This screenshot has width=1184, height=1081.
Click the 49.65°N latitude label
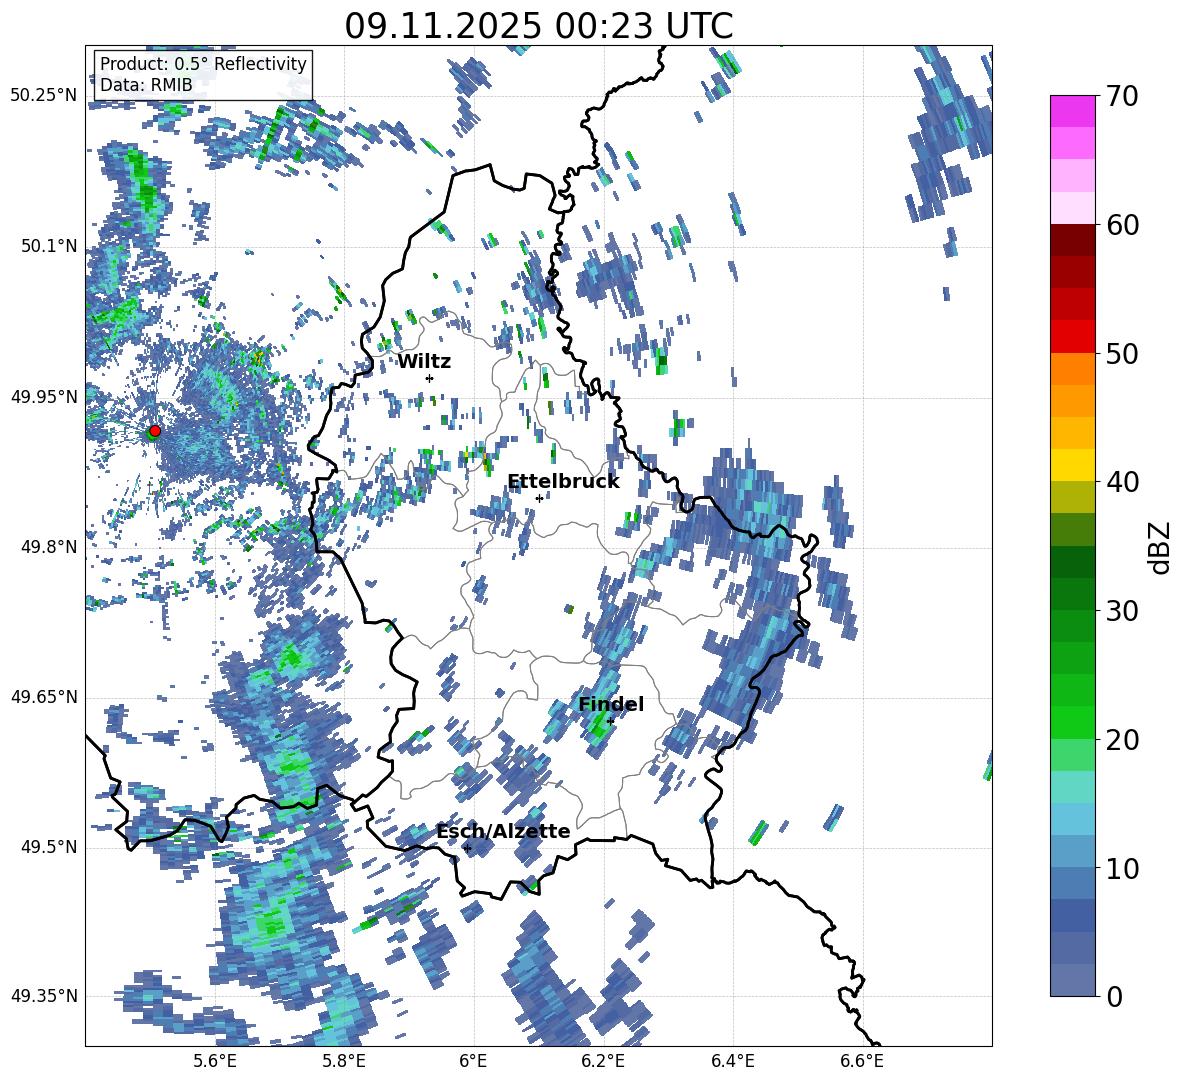(44, 696)
